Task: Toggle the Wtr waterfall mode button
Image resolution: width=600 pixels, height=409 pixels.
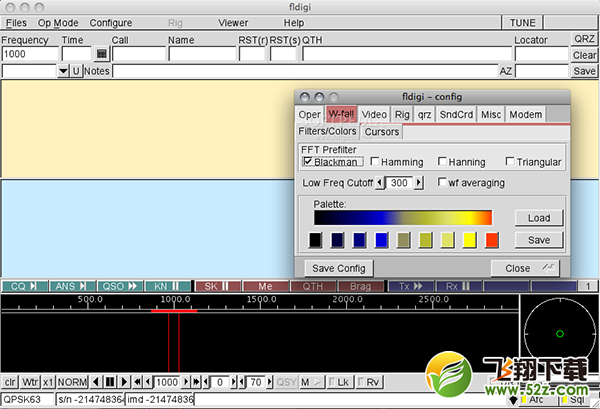Action: pos(30,382)
